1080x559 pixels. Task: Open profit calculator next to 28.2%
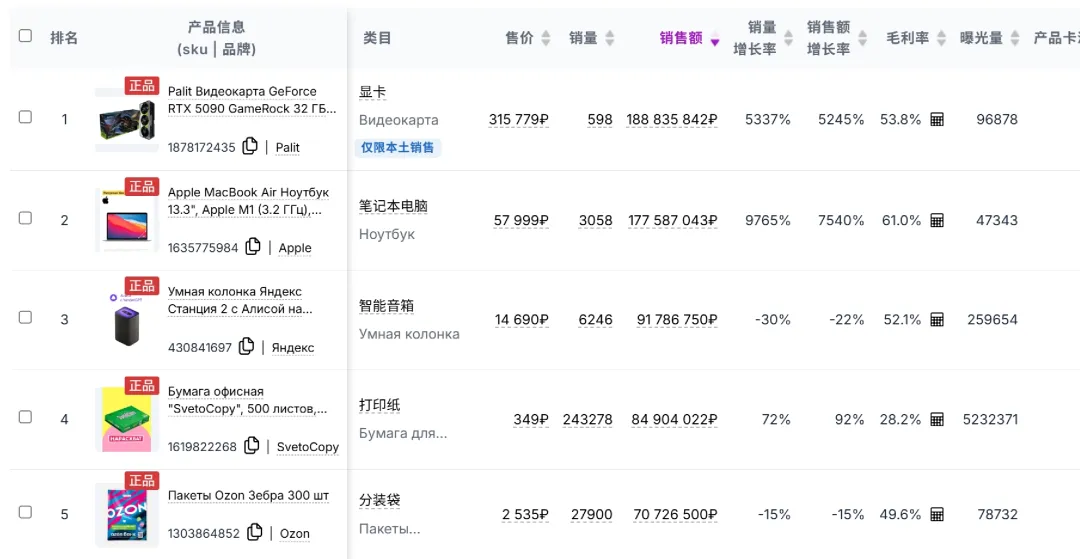(937, 419)
